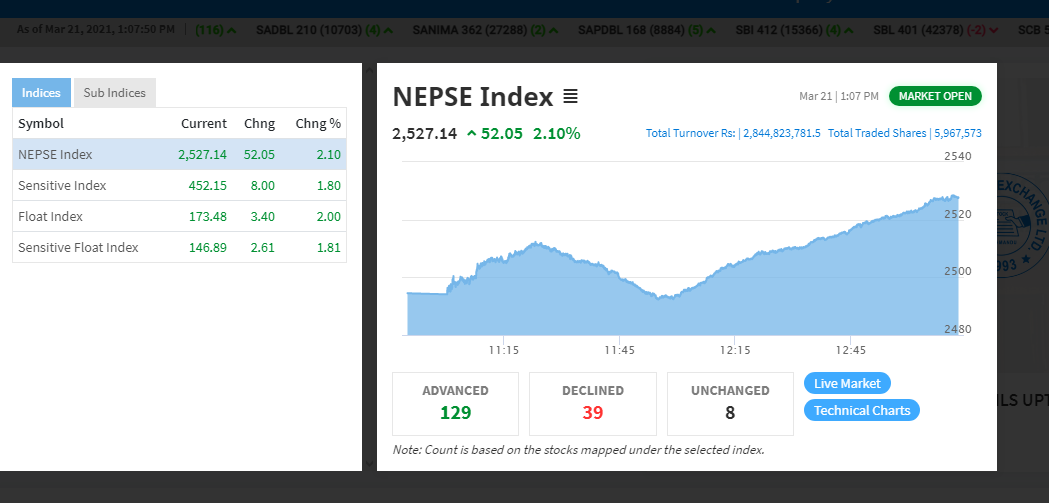The image size is (1049, 503).
Task: Click the DECLINED 39 box
Action: coord(593,404)
